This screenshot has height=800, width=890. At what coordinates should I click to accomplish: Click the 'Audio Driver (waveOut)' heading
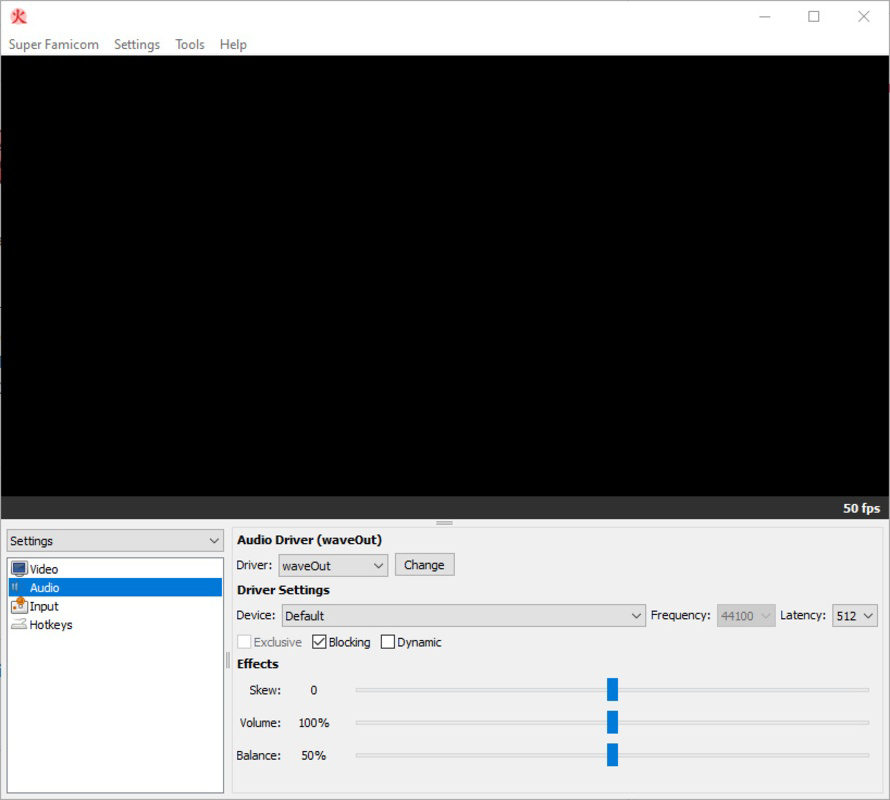(309, 540)
